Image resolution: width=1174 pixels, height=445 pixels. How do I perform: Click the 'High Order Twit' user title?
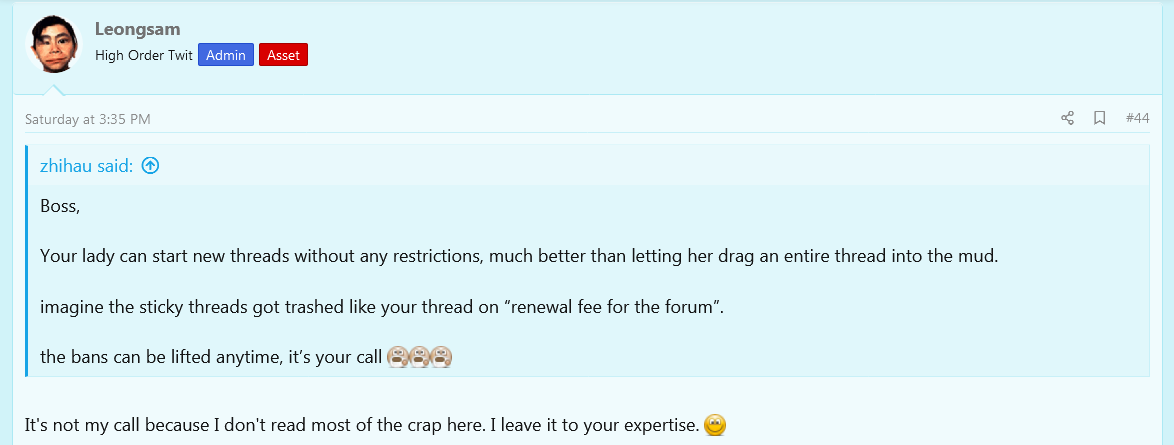coord(144,56)
